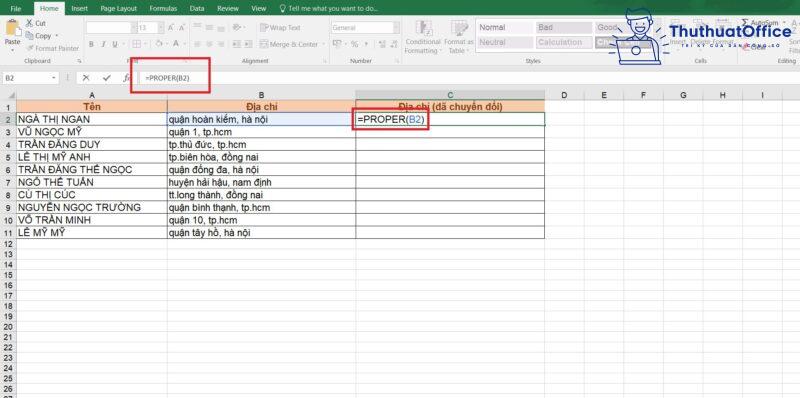Cancel formula entry with the X icon

click(x=86, y=78)
